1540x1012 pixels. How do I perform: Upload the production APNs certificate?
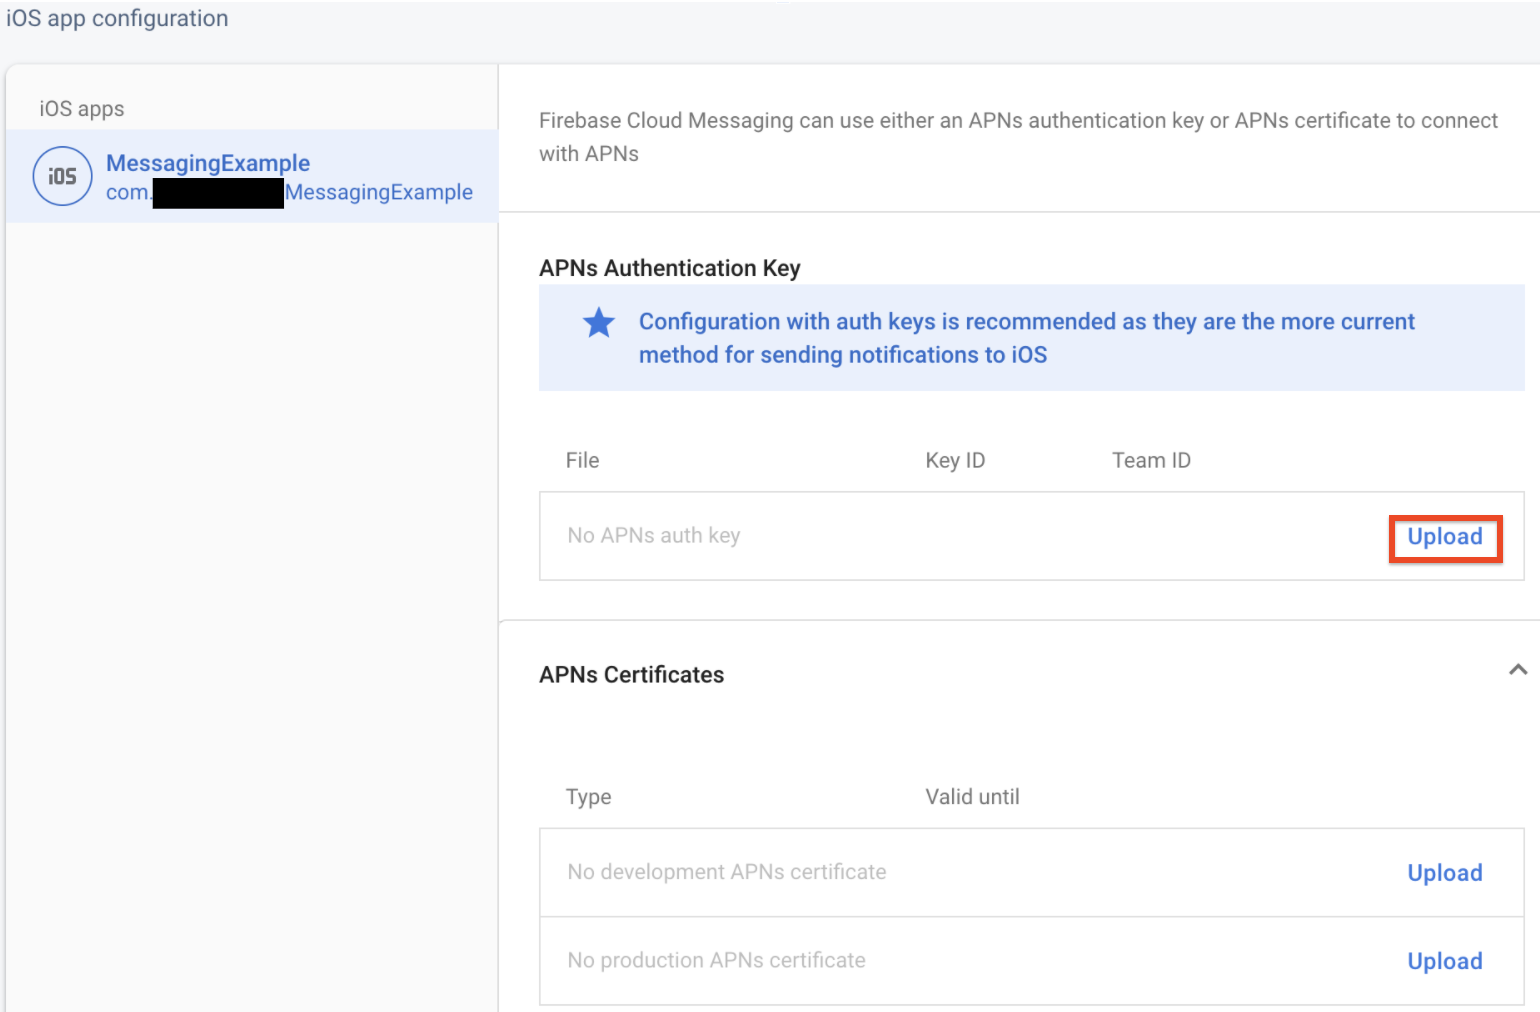click(x=1444, y=961)
